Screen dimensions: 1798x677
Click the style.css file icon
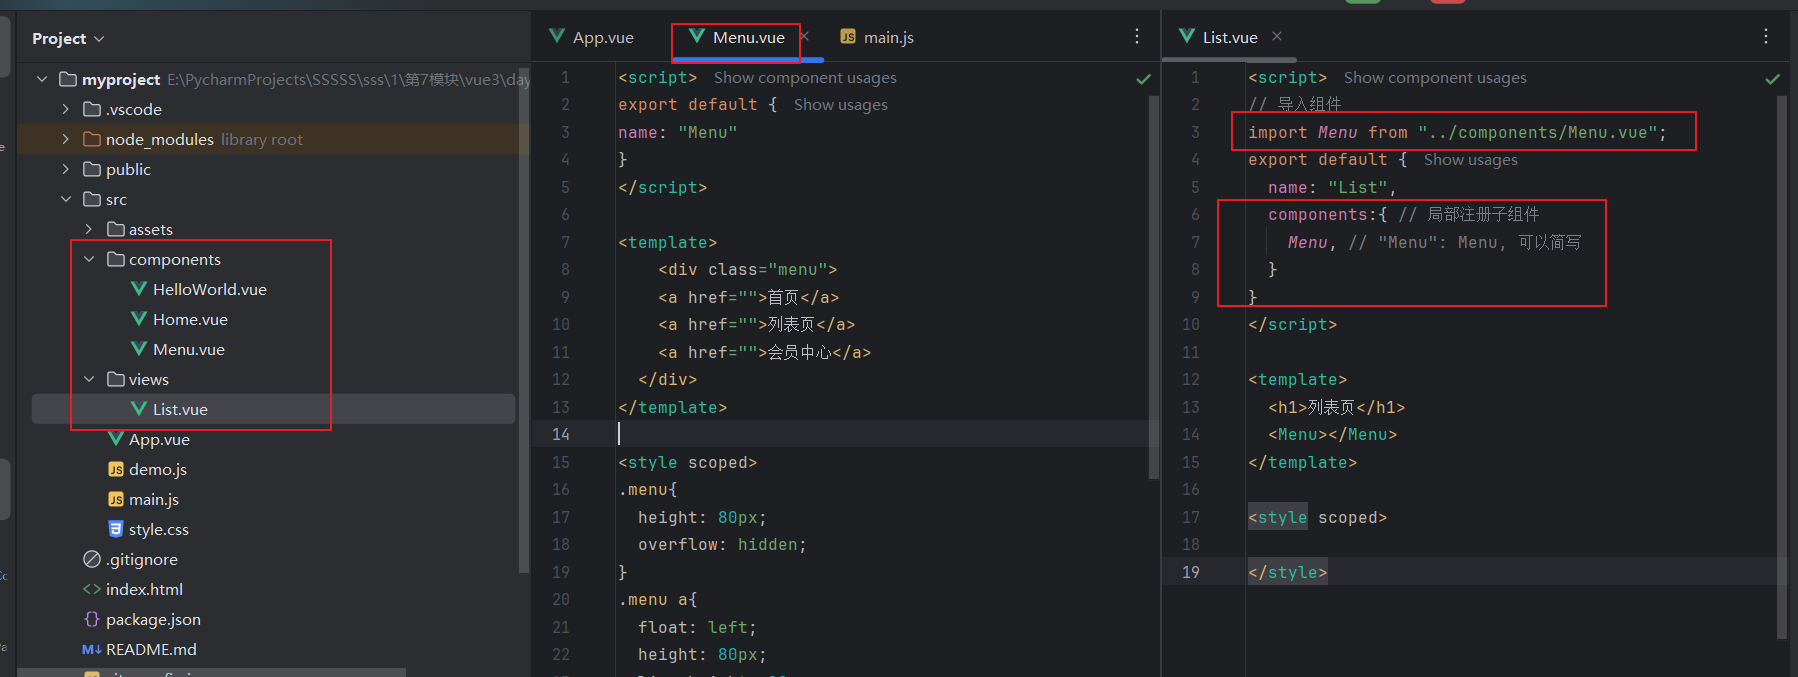tap(116, 529)
